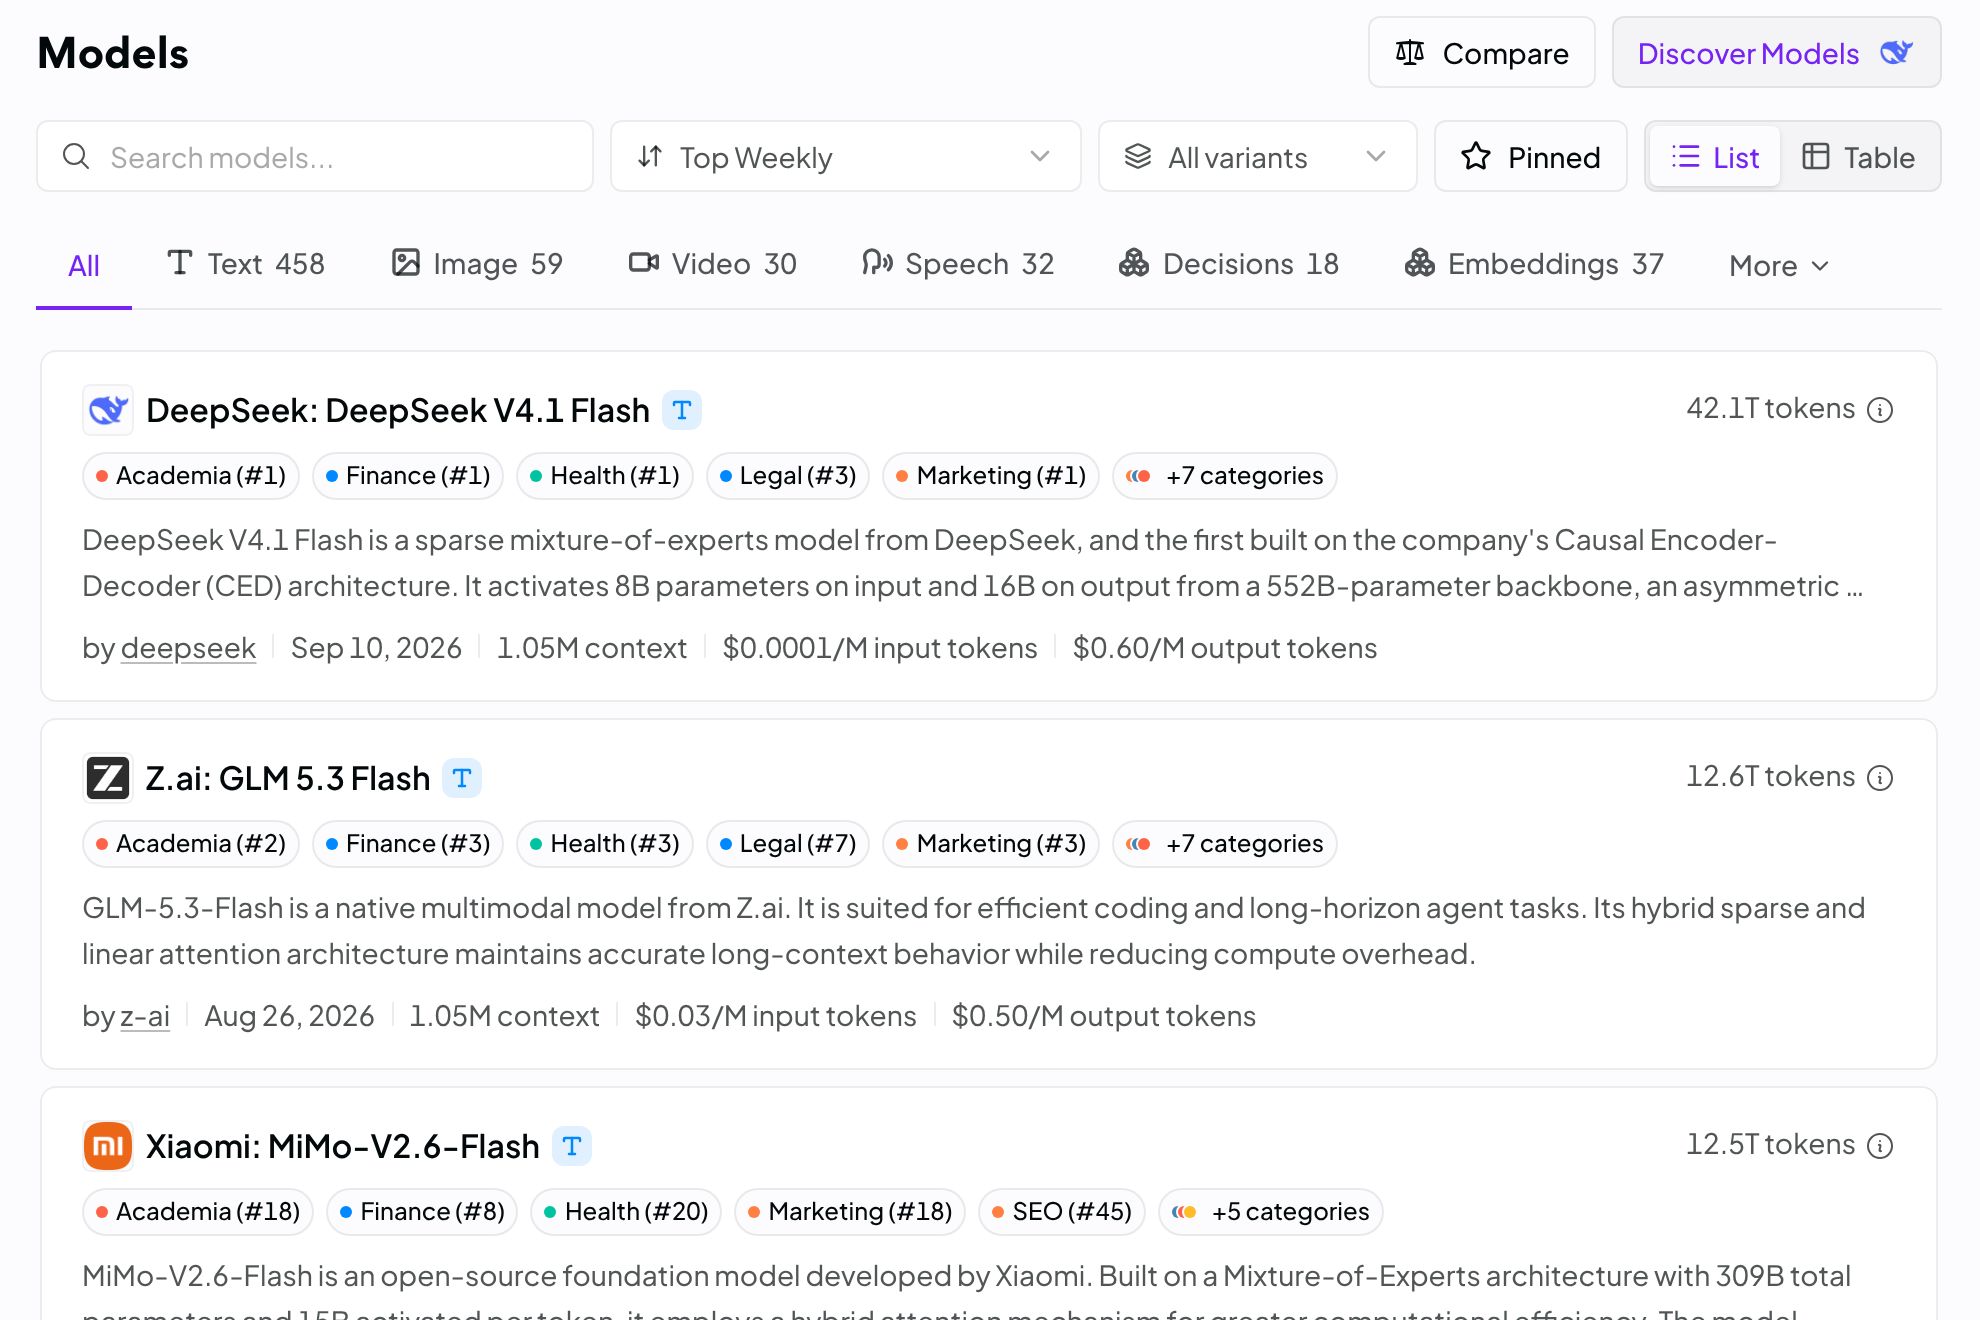The image size is (1980, 1320).
Task: Select the Embeddings 37 tab
Action: tap(1534, 264)
